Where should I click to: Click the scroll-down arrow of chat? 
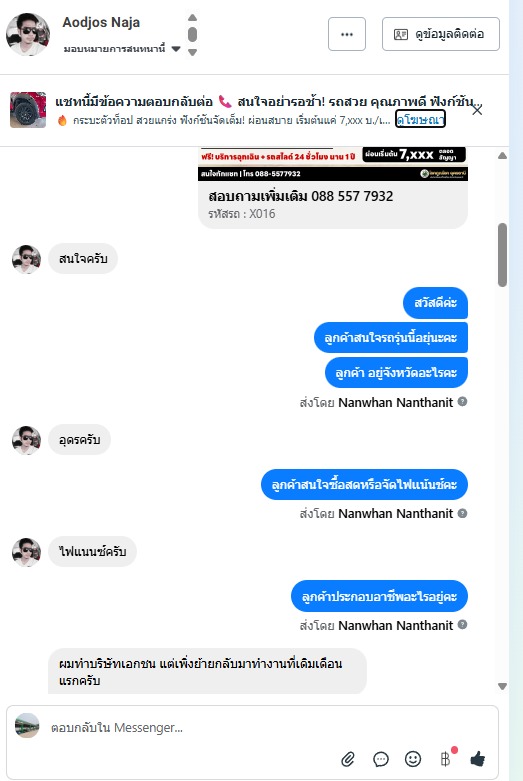tap(502, 686)
